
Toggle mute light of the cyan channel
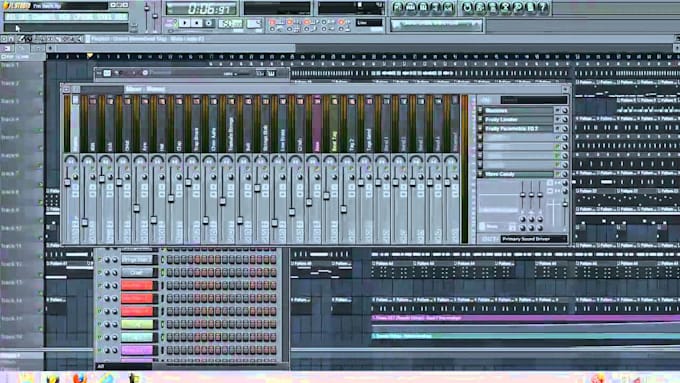(100, 337)
